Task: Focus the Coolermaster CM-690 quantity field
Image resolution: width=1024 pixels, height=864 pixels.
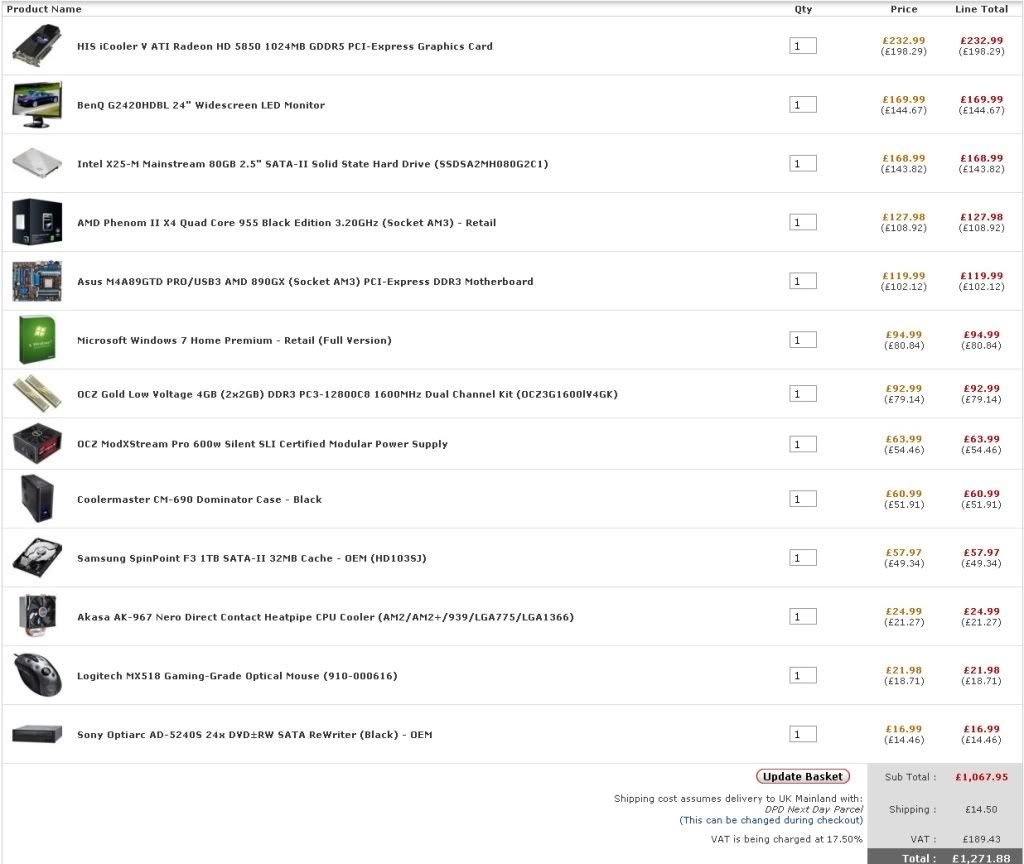Action: click(x=803, y=499)
